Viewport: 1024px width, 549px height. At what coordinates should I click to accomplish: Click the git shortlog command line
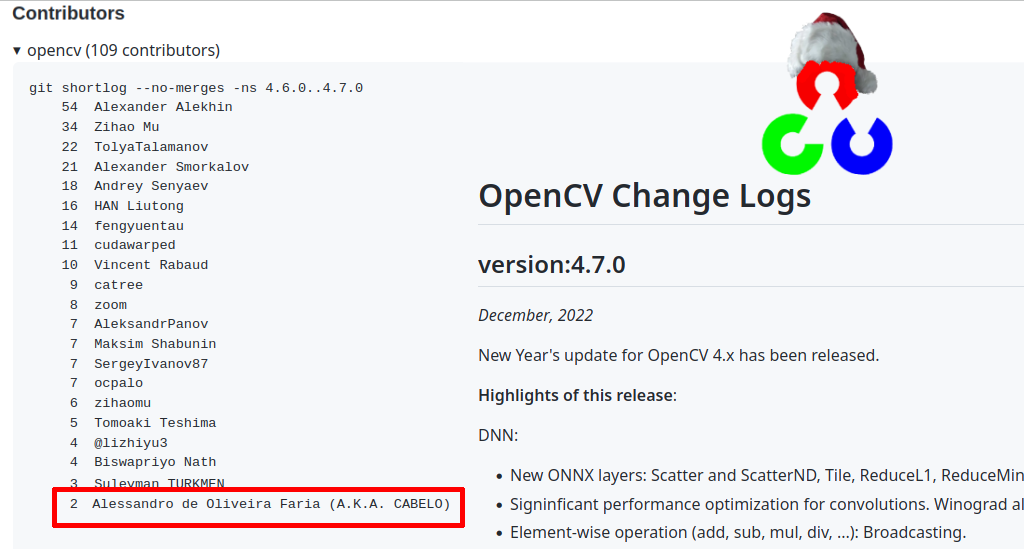pos(195,88)
